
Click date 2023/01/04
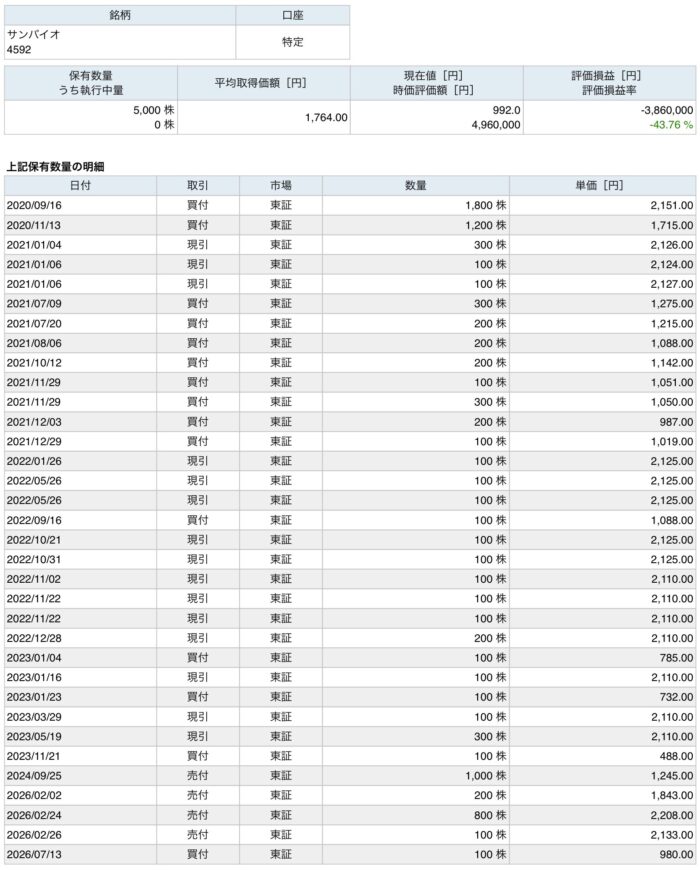point(34,658)
